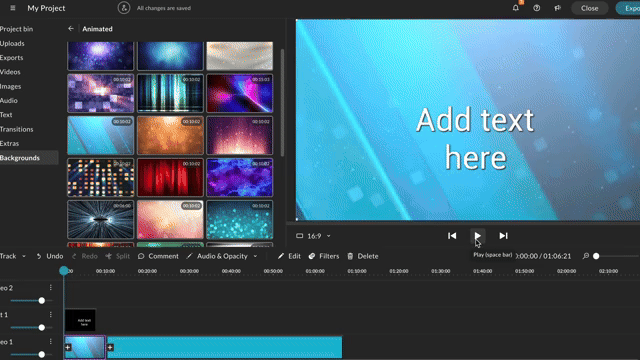Open the Extras section
640x360 pixels.
point(9,143)
